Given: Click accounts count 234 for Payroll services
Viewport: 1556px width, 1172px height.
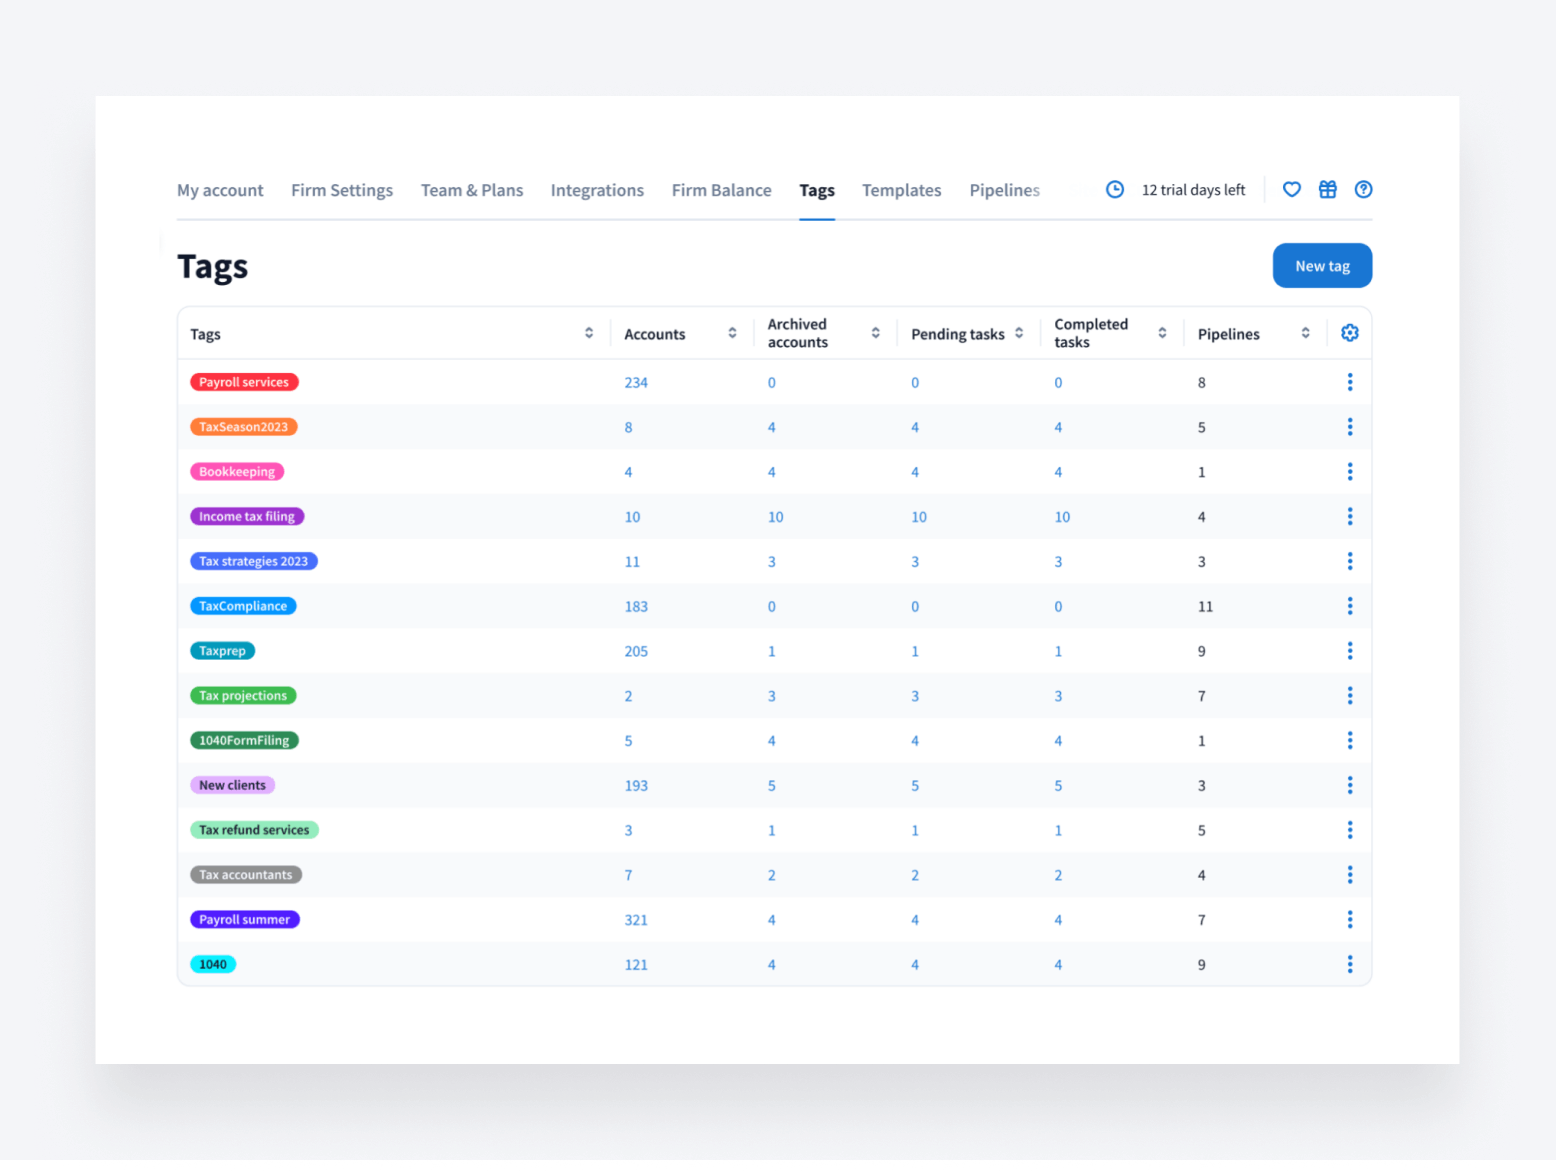Looking at the screenshot, I should pyautogui.click(x=636, y=383).
